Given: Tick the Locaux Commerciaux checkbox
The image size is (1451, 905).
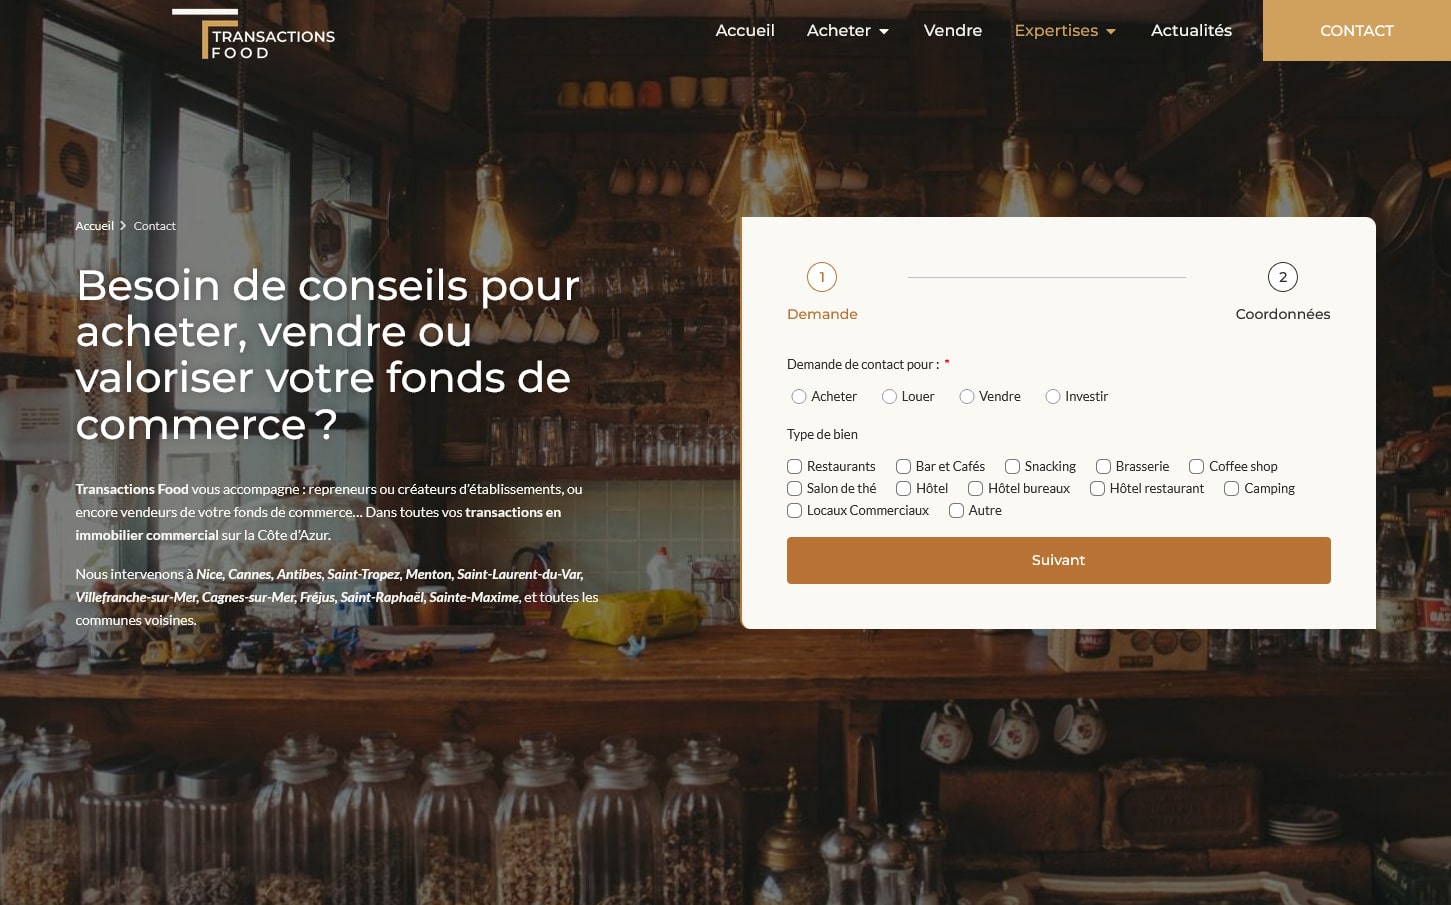Looking at the screenshot, I should 795,511.
